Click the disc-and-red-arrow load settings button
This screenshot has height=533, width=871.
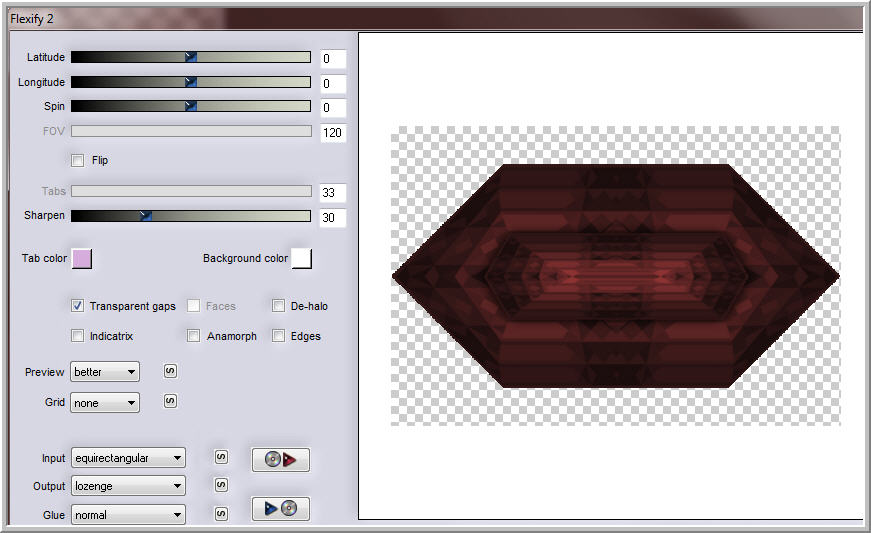[x=280, y=460]
